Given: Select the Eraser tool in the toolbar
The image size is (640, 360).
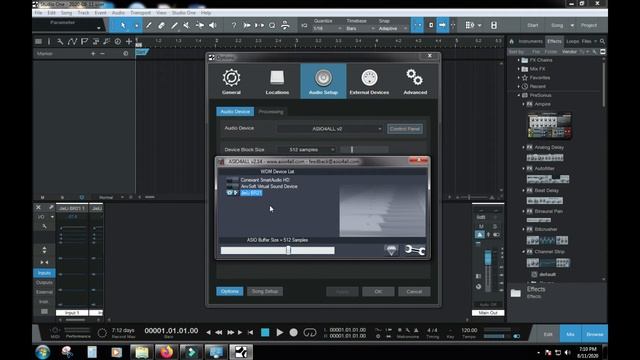Looking at the screenshot, I should point(161,25).
